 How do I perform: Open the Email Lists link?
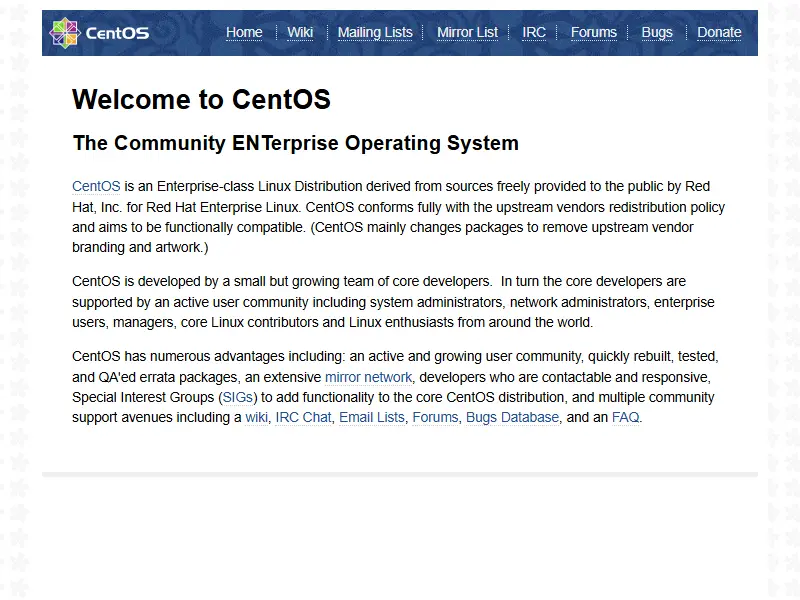tap(371, 417)
